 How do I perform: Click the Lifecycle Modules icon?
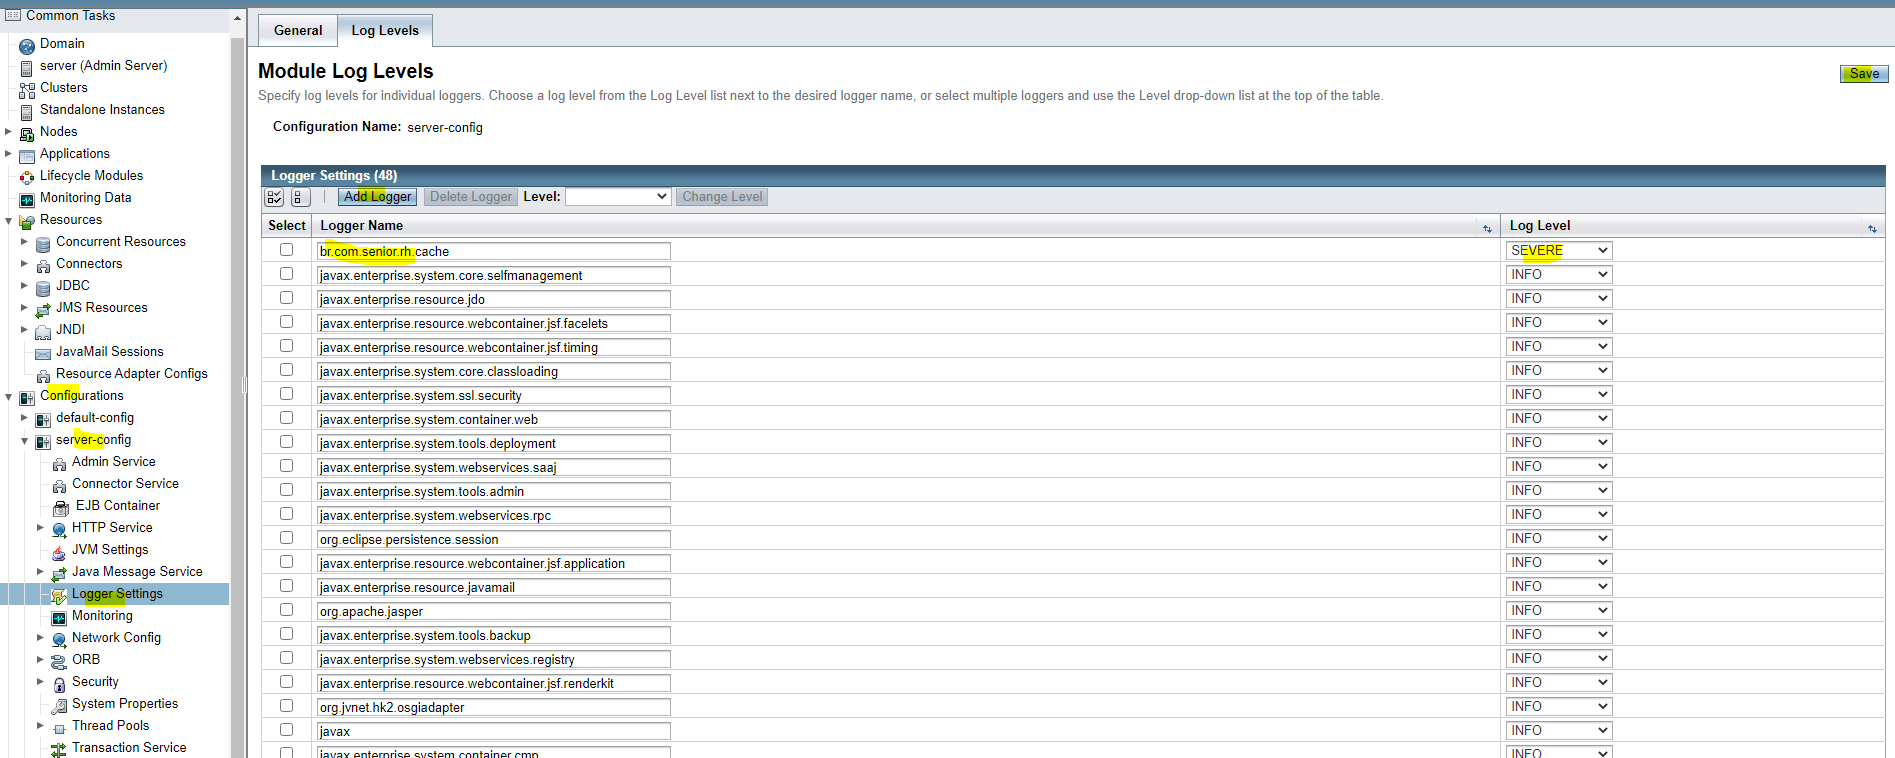[x=27, y=177]
